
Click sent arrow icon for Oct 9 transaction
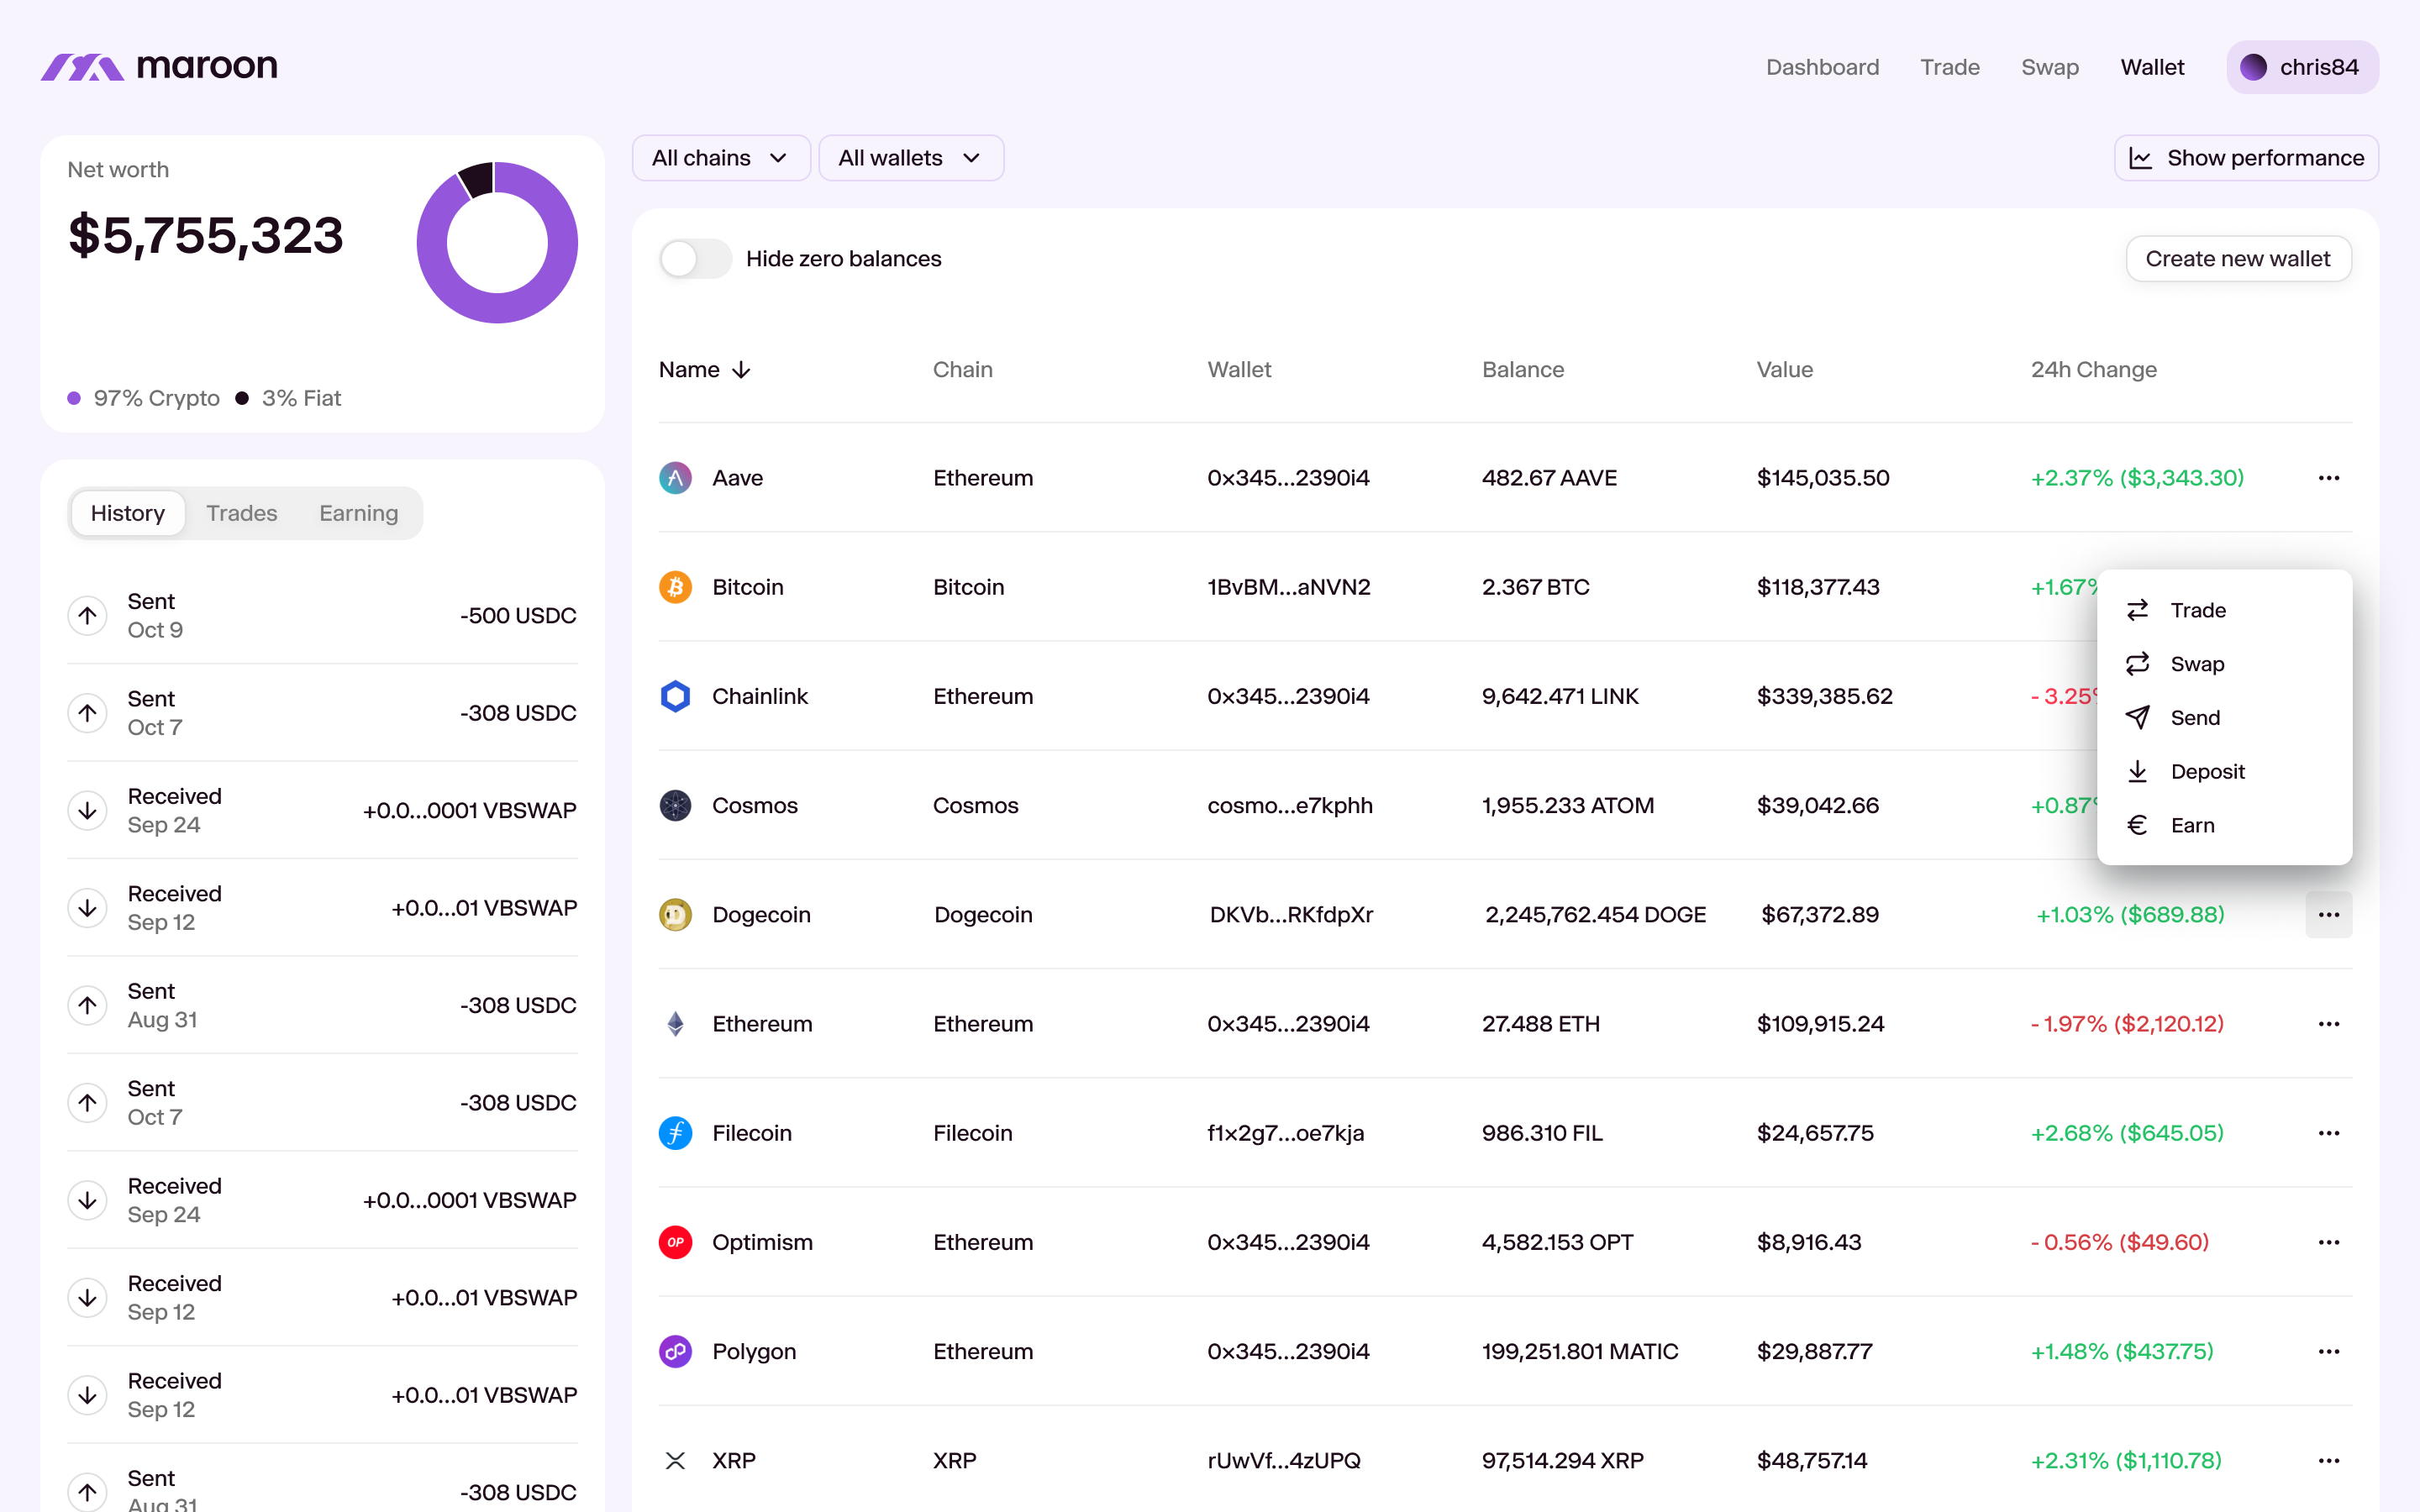coord(88,615)
